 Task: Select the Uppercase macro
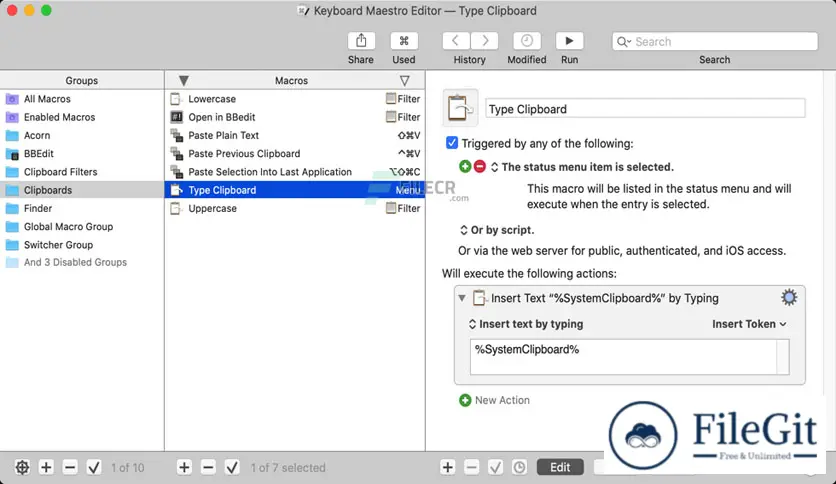(295, 208)
